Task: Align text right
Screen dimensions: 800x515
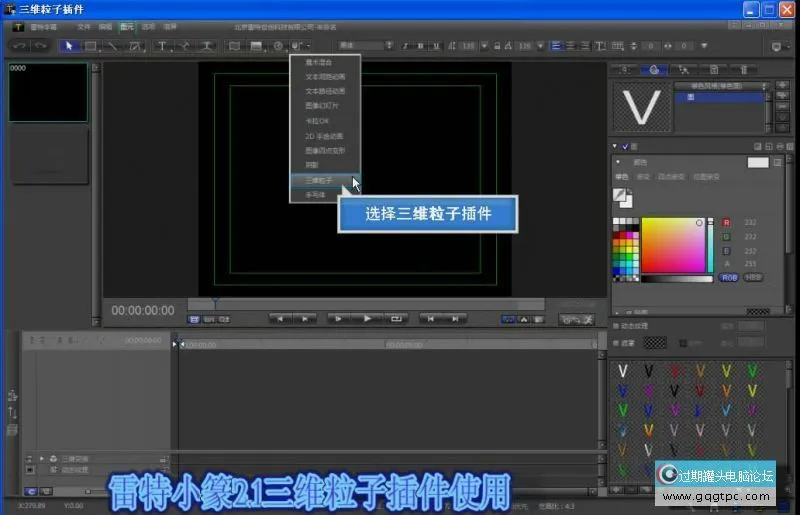Action: pos(585,46)
